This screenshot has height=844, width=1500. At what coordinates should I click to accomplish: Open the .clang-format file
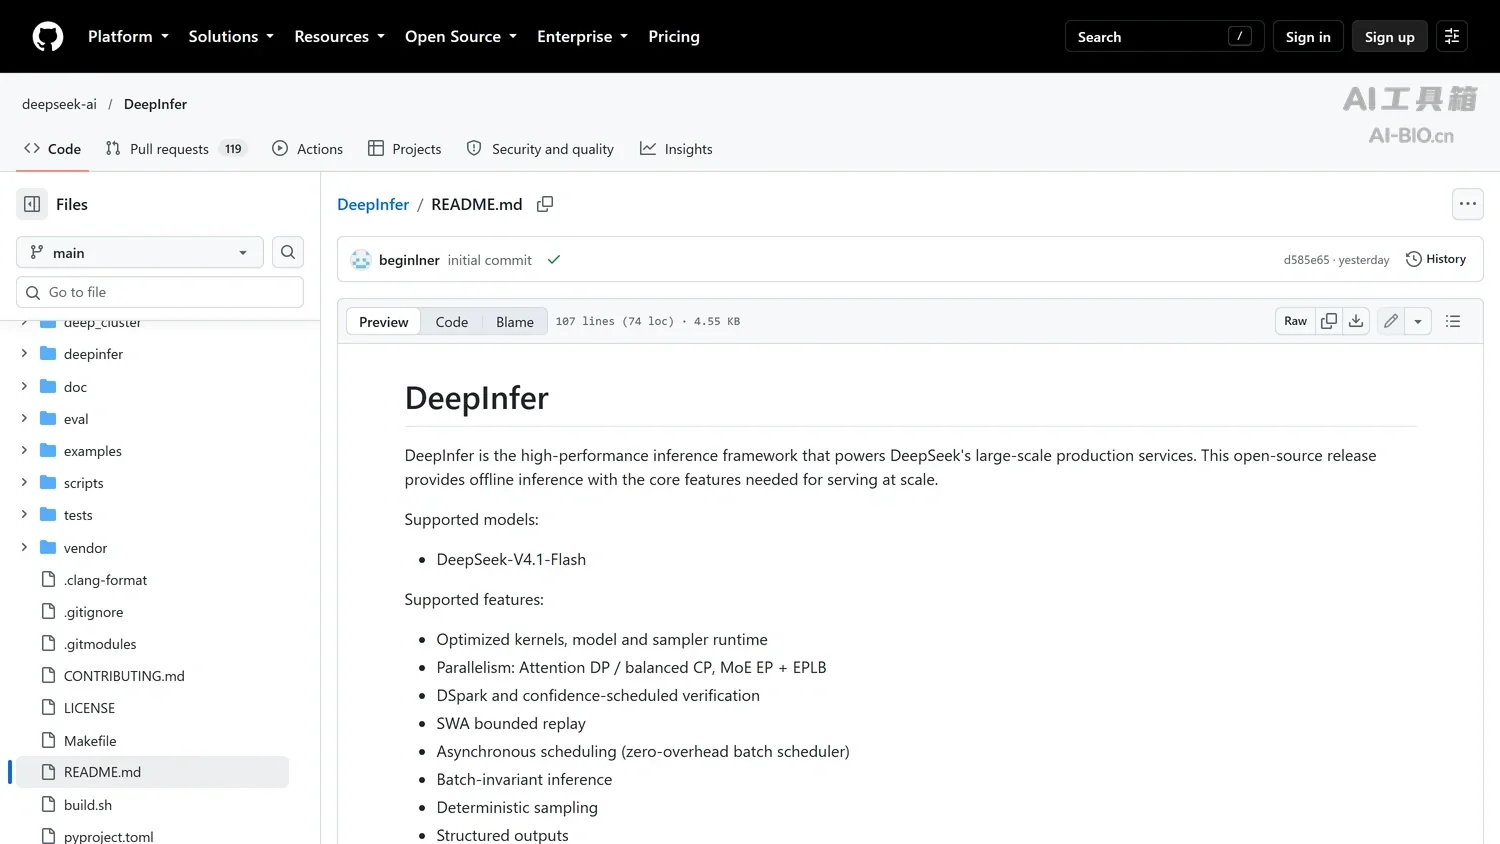click(105, 580)
